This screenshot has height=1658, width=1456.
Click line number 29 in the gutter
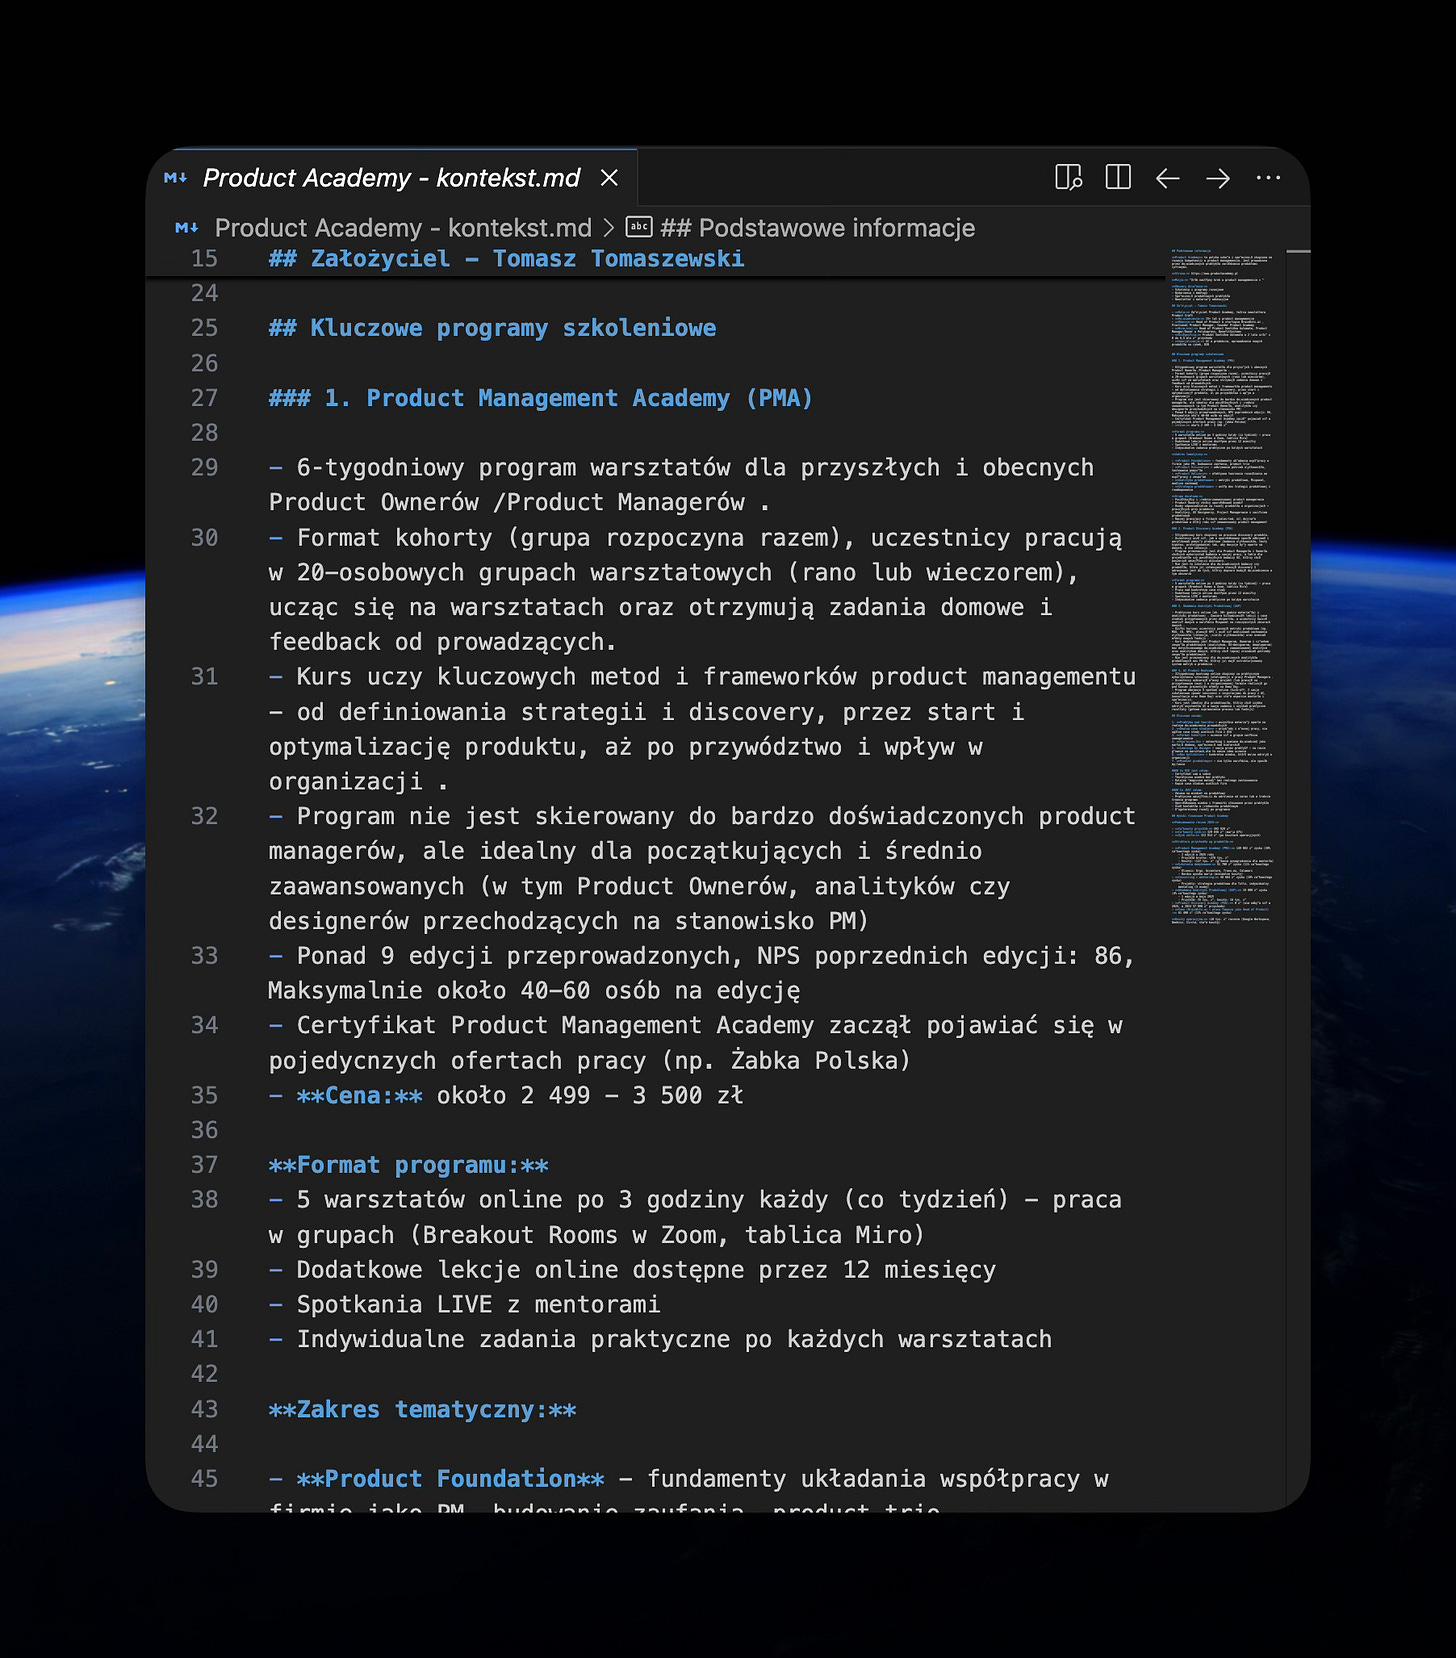click(x=204, y=468)
